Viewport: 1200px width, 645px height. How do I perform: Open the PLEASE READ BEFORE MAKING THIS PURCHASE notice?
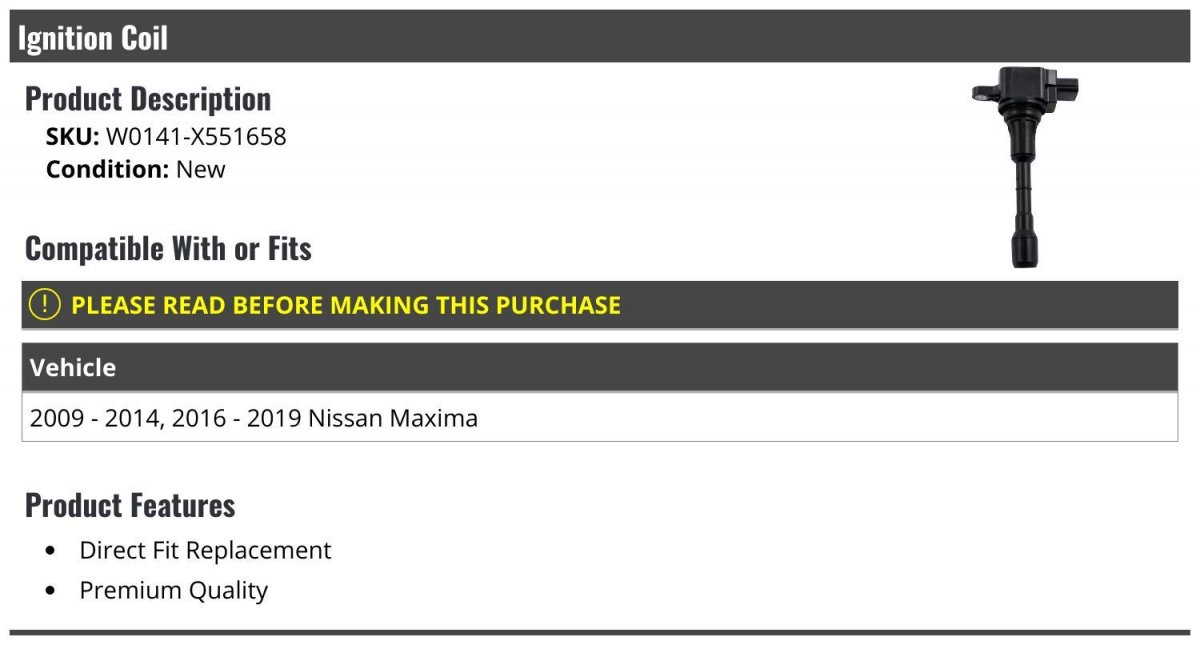[x=346, y=305]
